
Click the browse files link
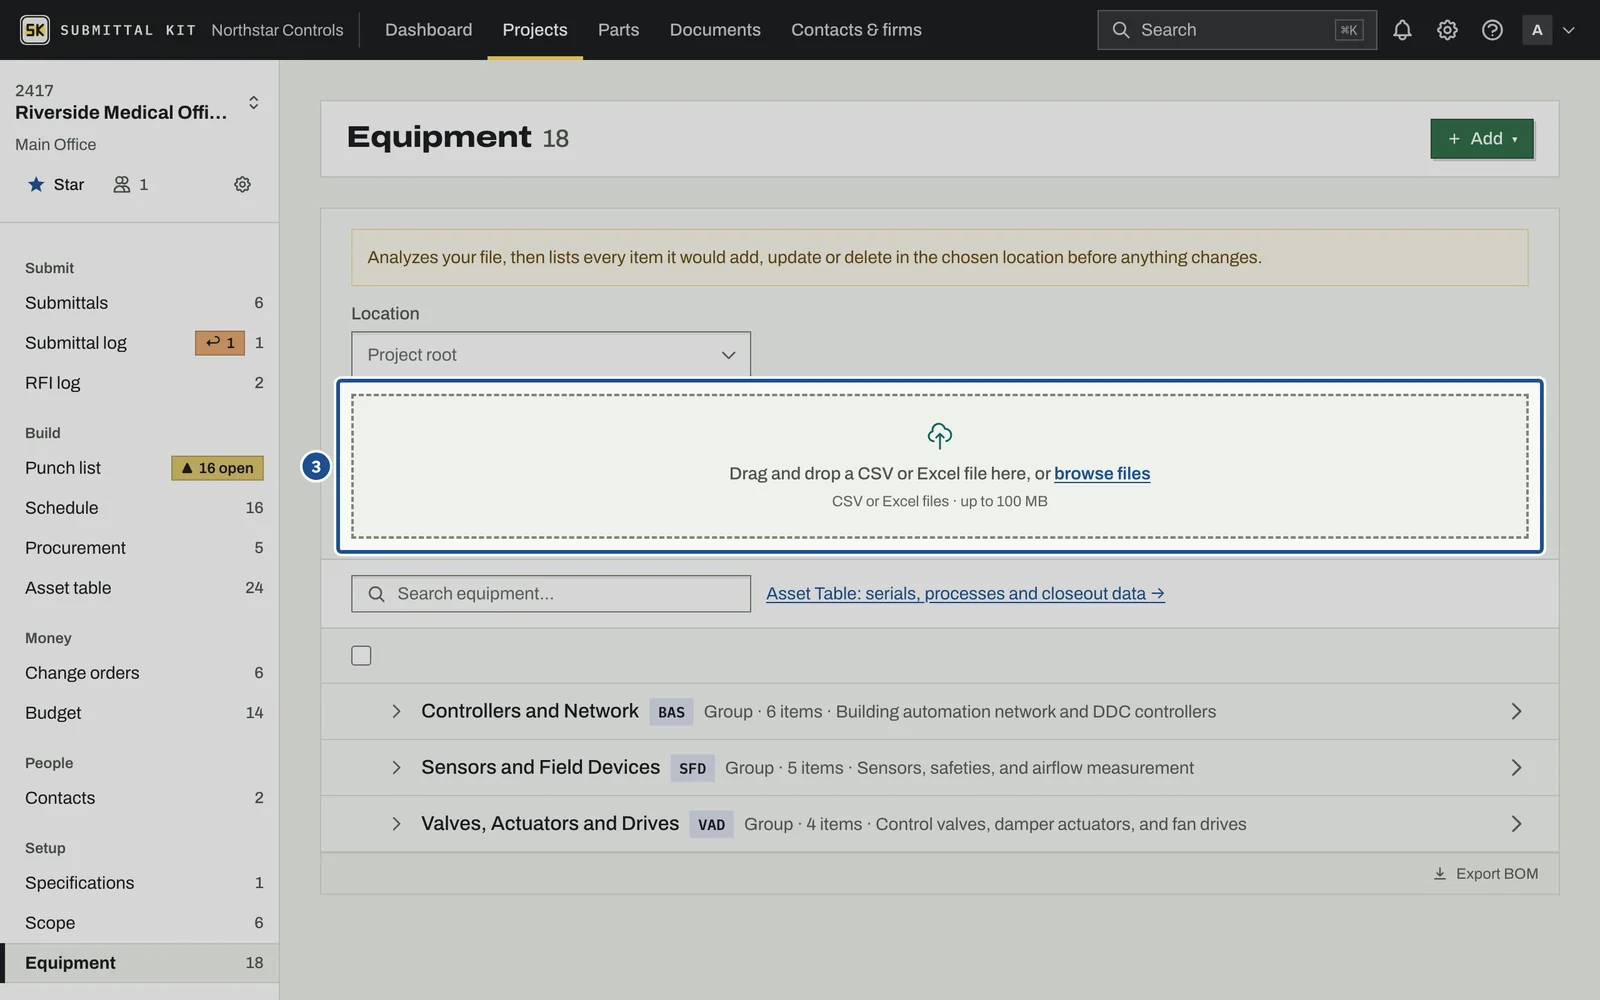pyautogui.click(x=1102, y=474)
